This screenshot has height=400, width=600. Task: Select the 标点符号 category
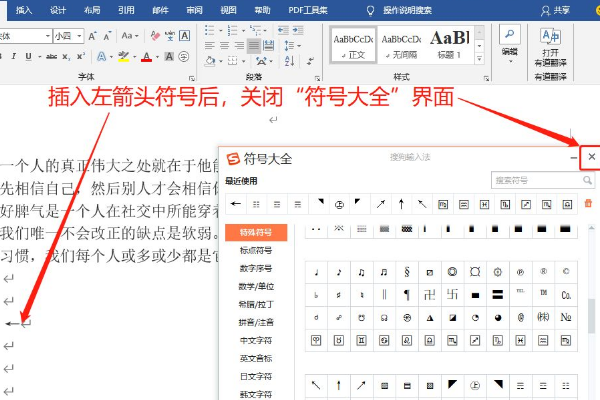click(x=256, y=250)
